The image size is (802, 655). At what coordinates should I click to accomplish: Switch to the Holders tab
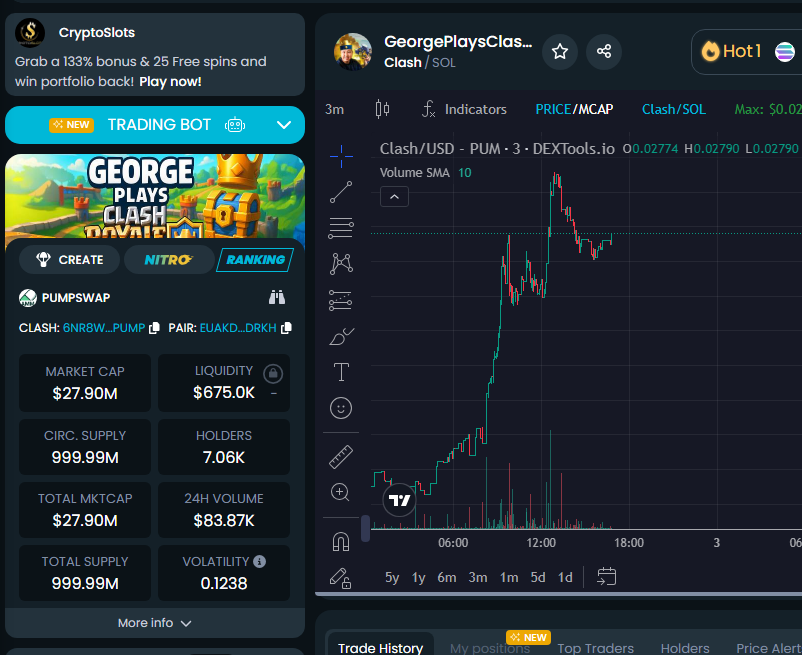click(x=685, y=647)
